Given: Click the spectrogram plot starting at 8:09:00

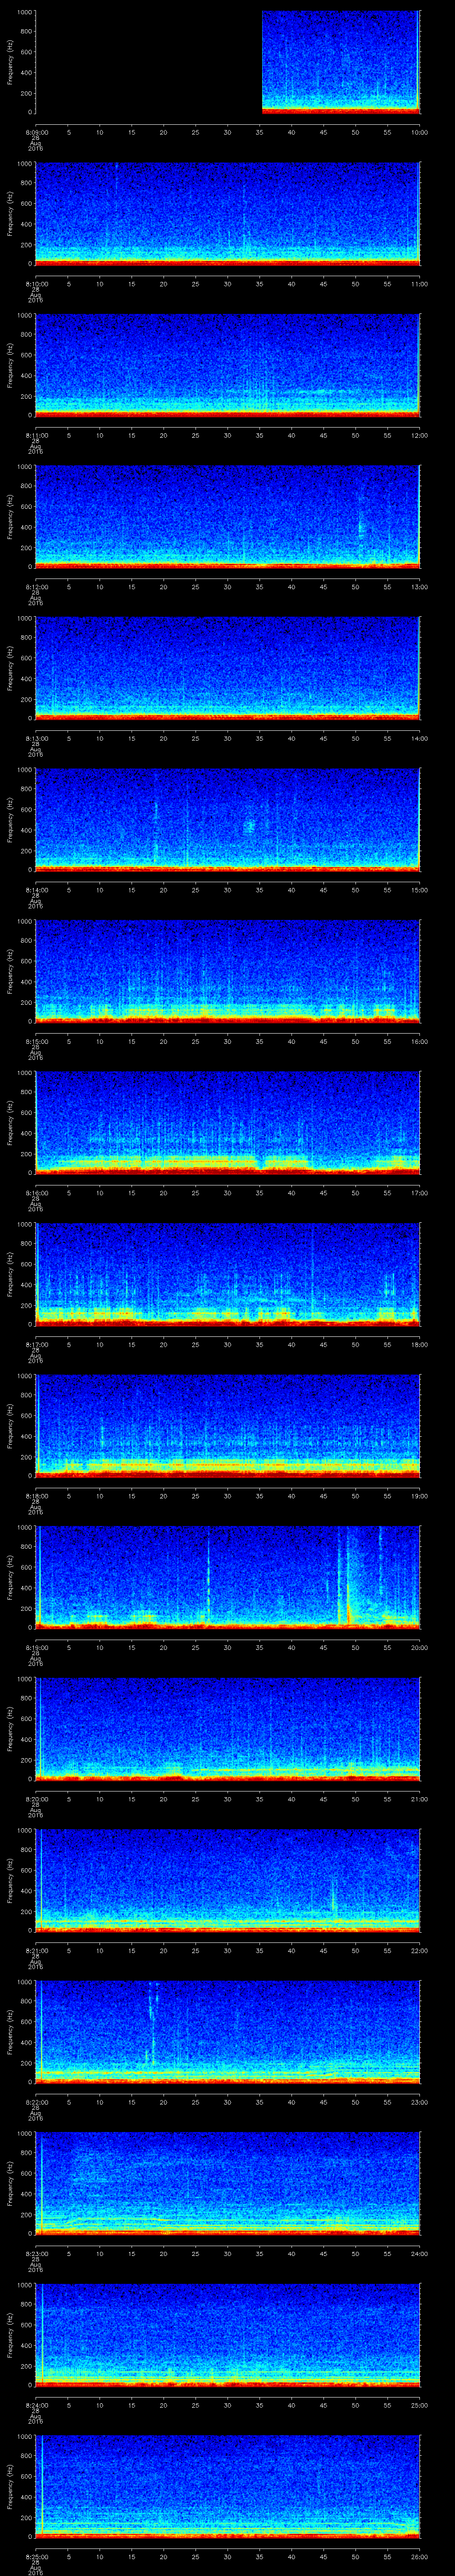Looking at the screenshot, I should click(x=228, y=62).
